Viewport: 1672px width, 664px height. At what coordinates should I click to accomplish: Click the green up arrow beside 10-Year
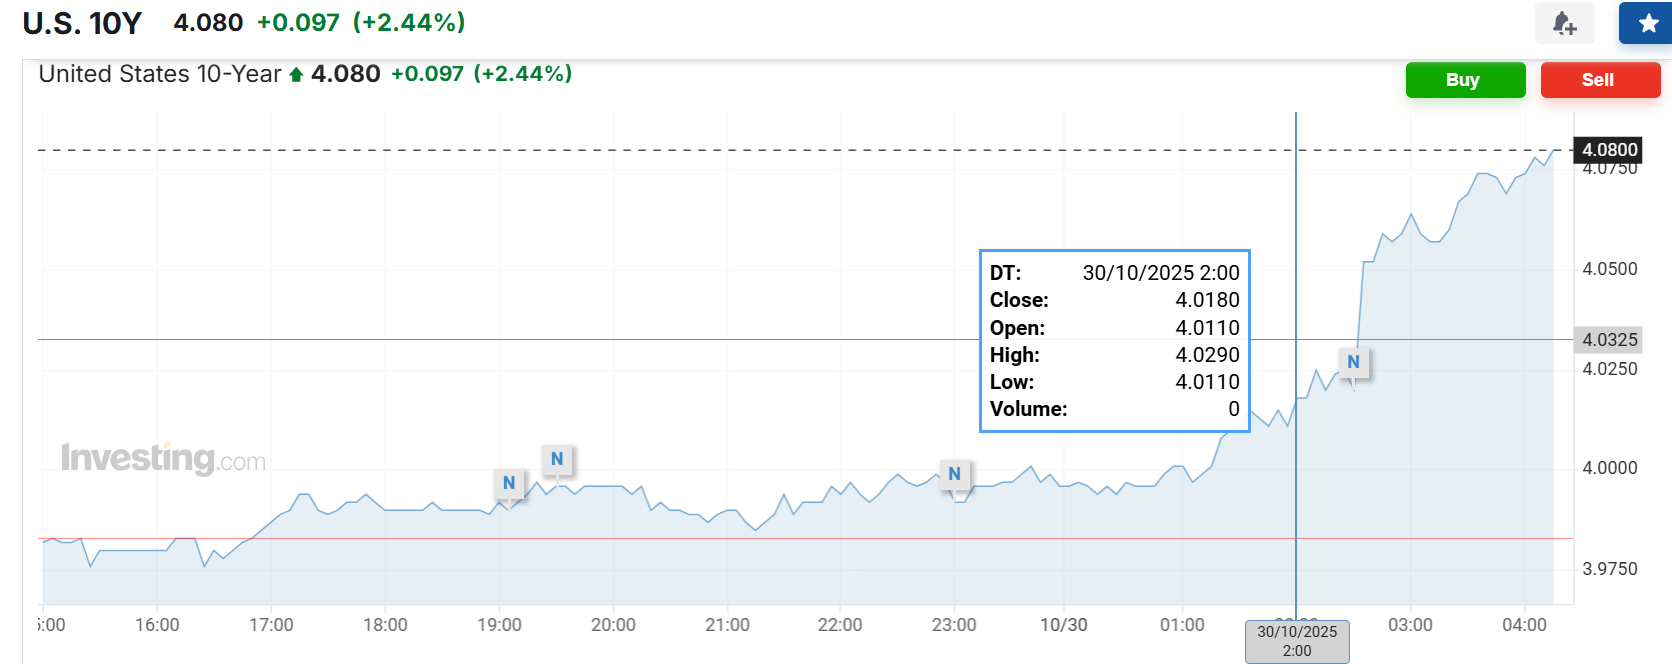[x=296, y=75]
